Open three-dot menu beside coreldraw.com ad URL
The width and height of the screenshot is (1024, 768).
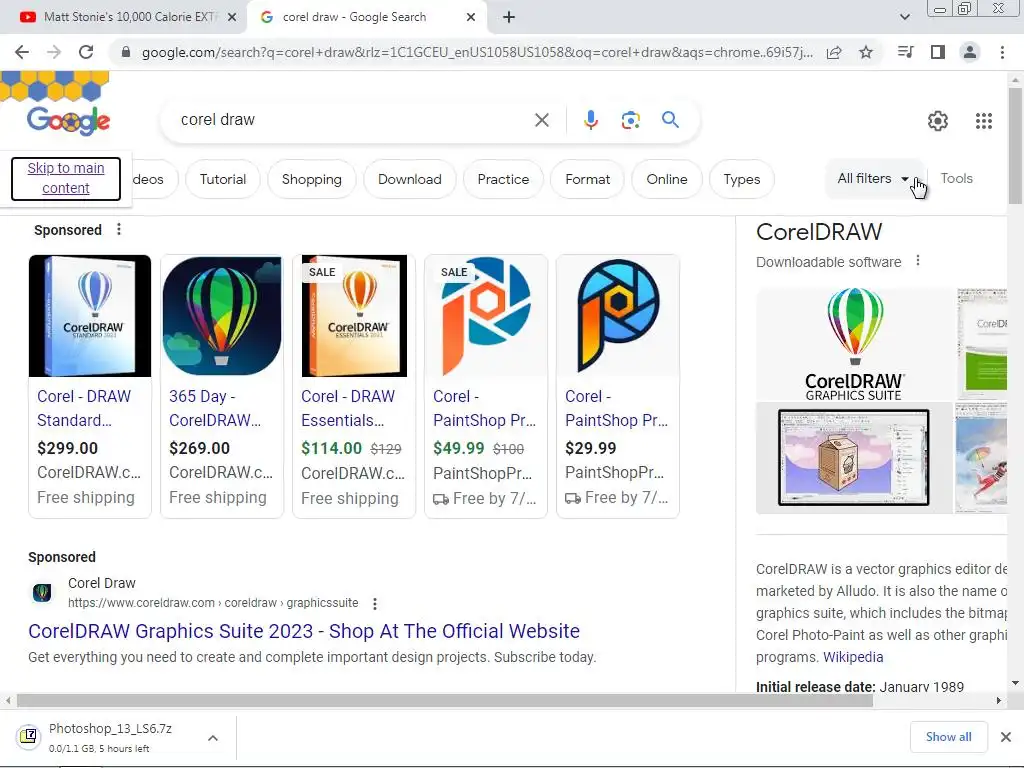tap(374, 603)
